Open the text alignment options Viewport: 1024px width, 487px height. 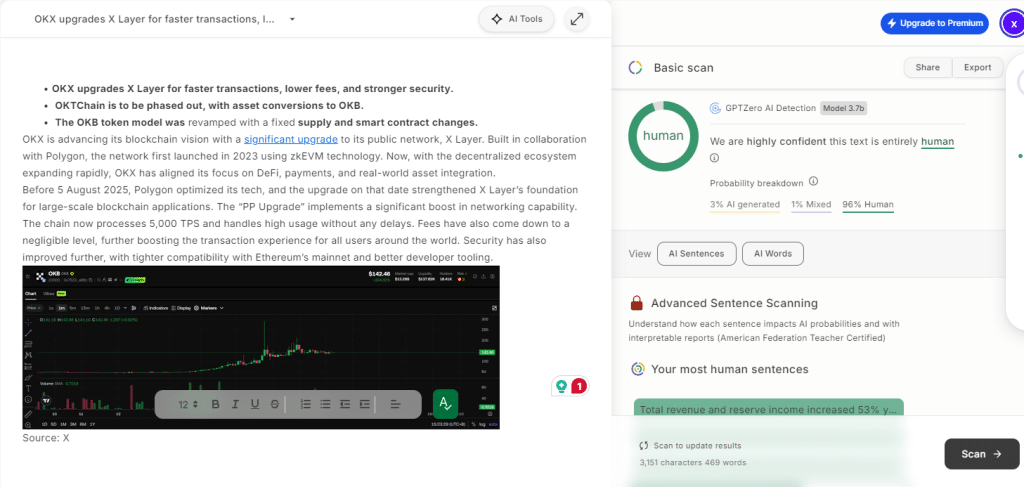point(395,404)
